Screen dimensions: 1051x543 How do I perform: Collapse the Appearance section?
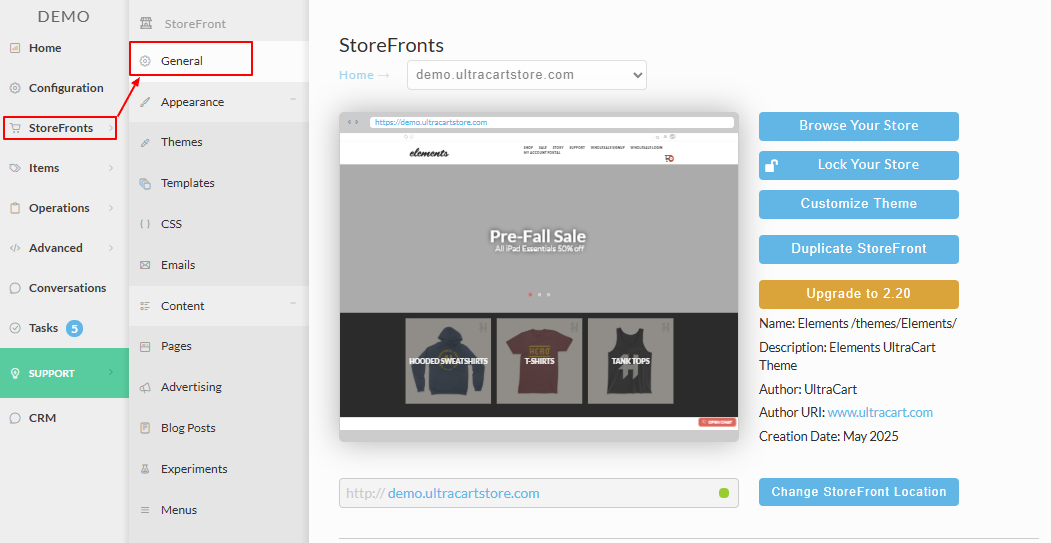coord(293,100)
